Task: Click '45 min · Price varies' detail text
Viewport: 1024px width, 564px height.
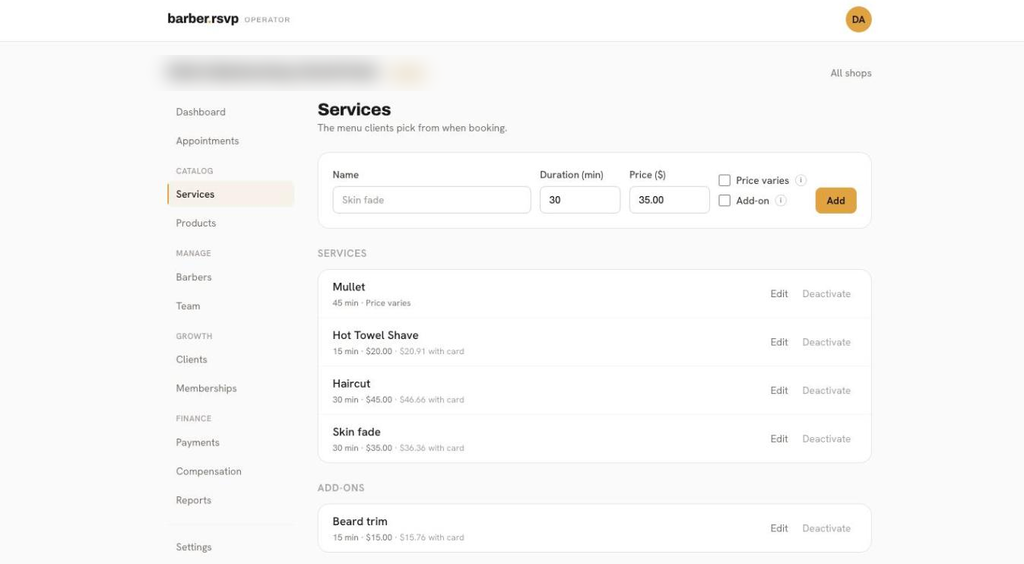Action: coord(372,303)
